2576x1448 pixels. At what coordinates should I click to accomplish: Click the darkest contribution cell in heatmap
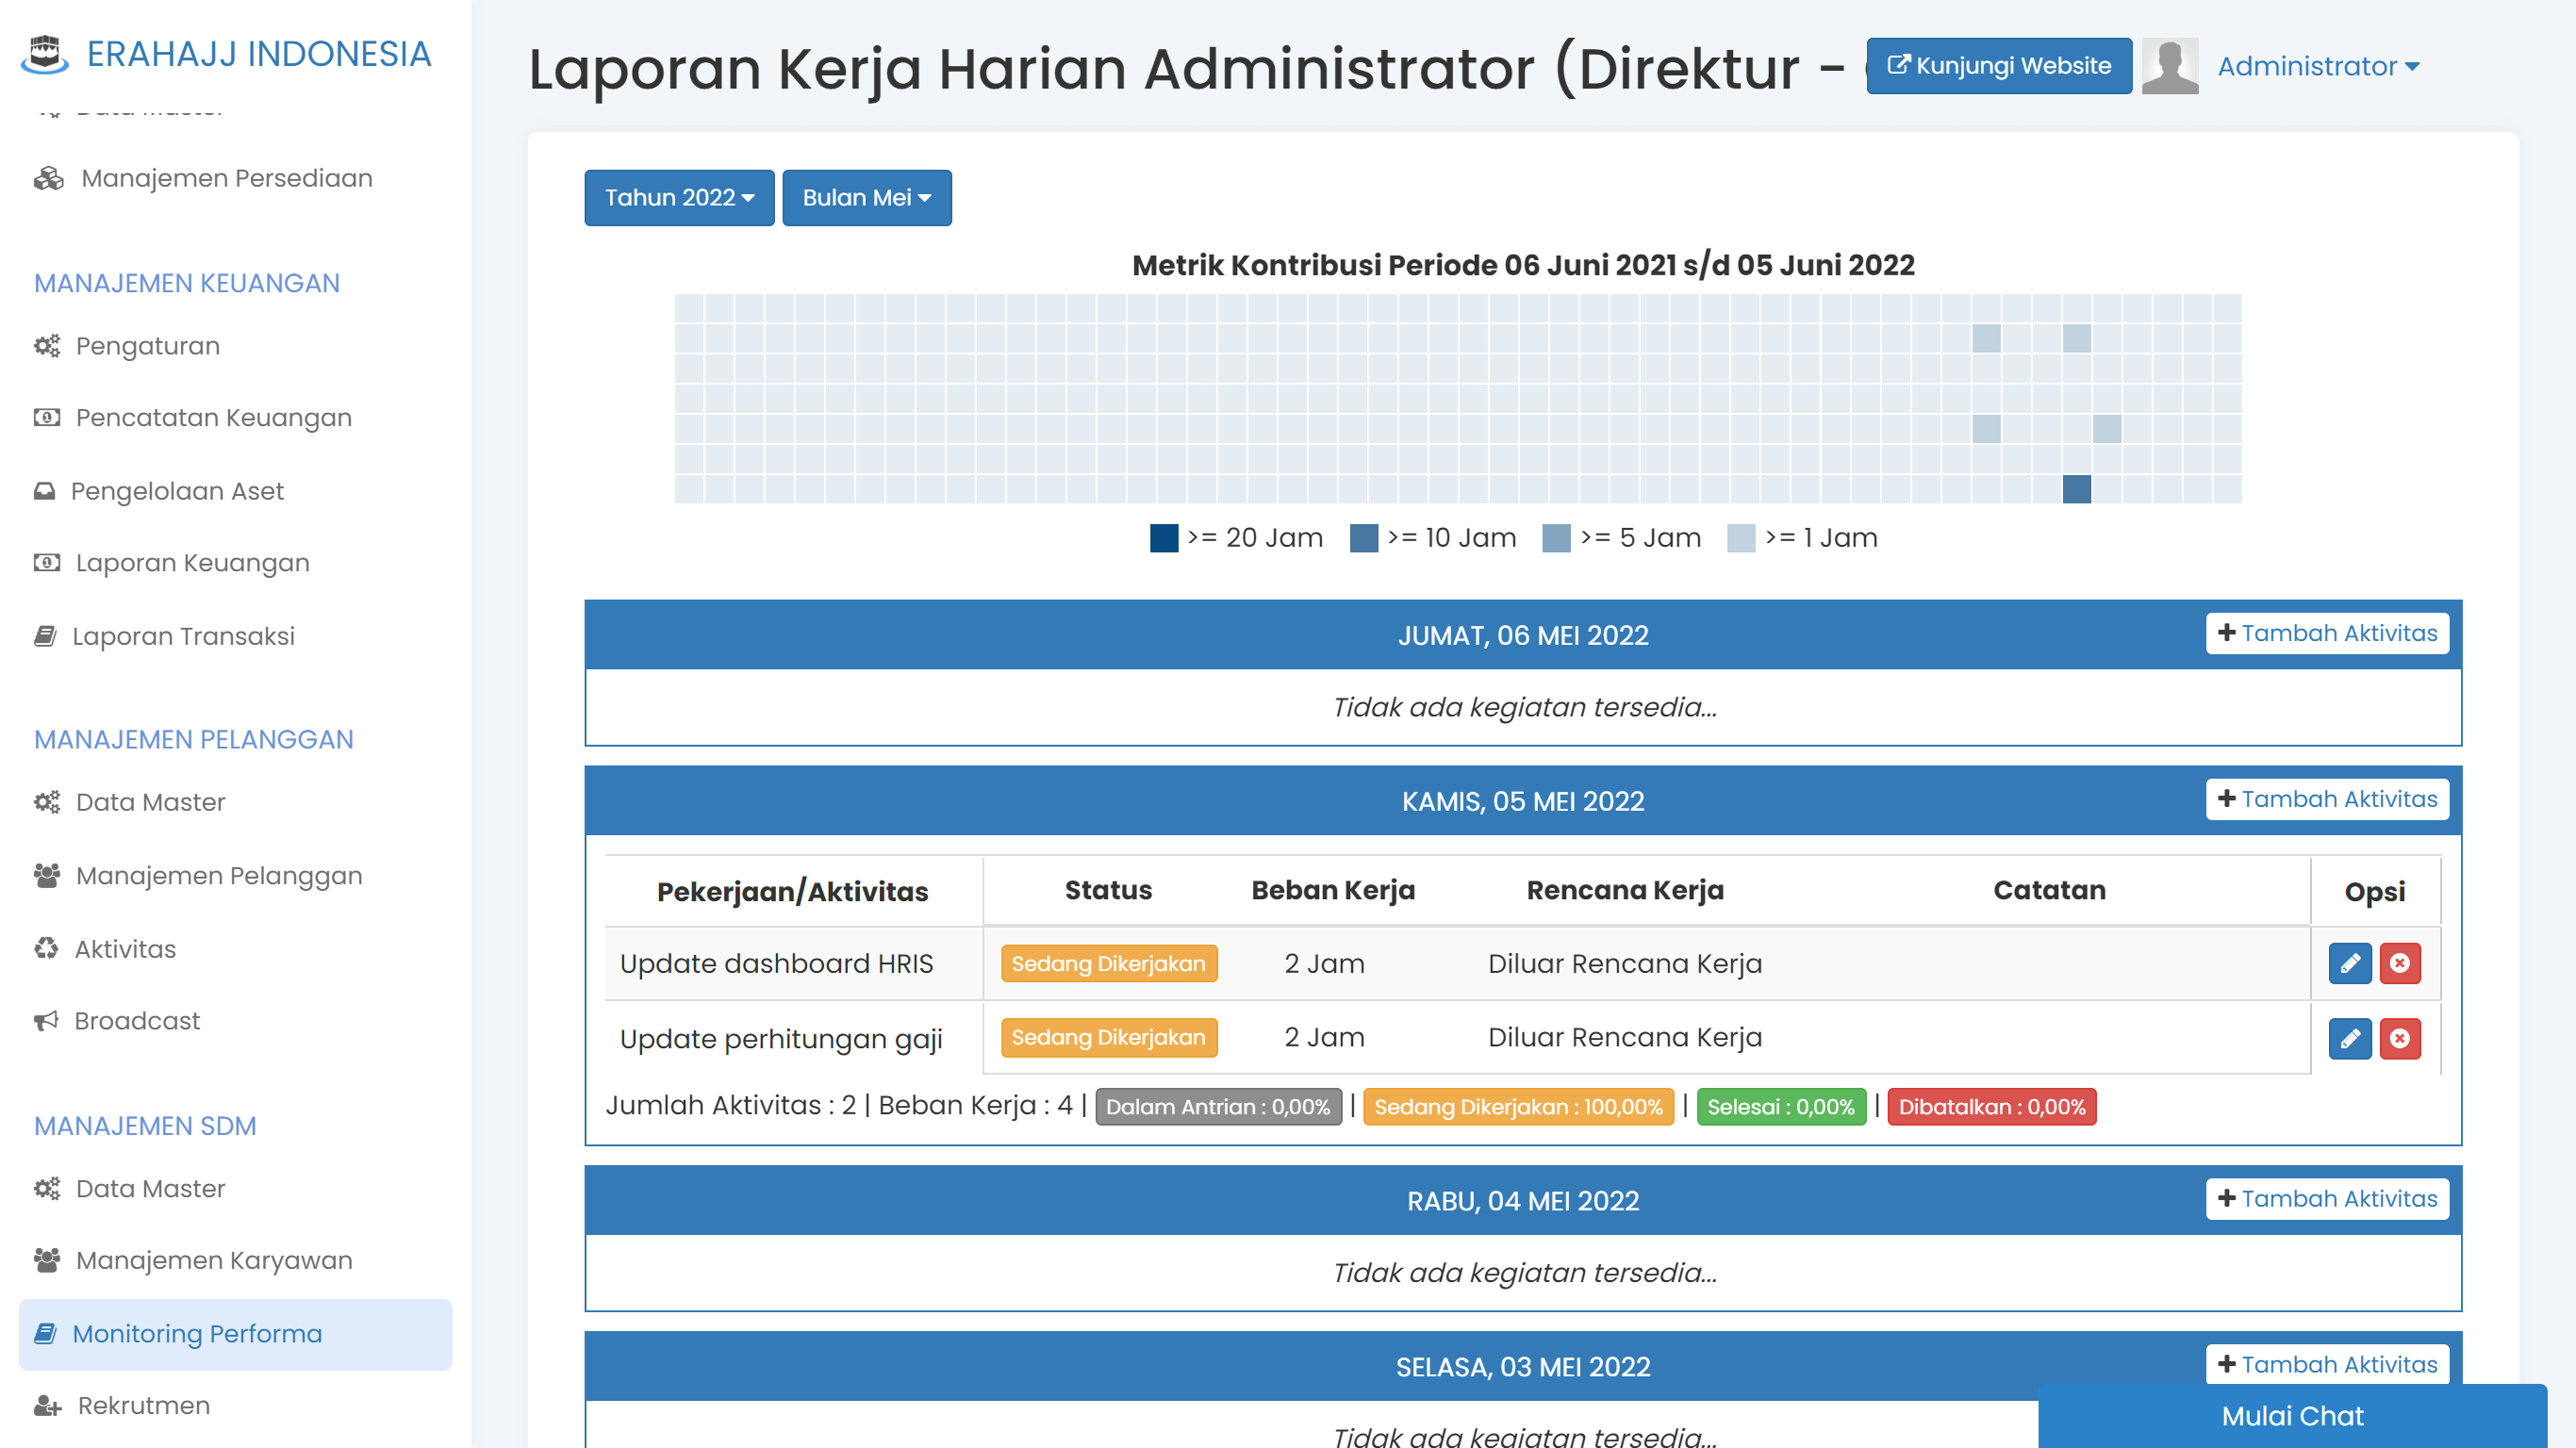(2076, 489)
